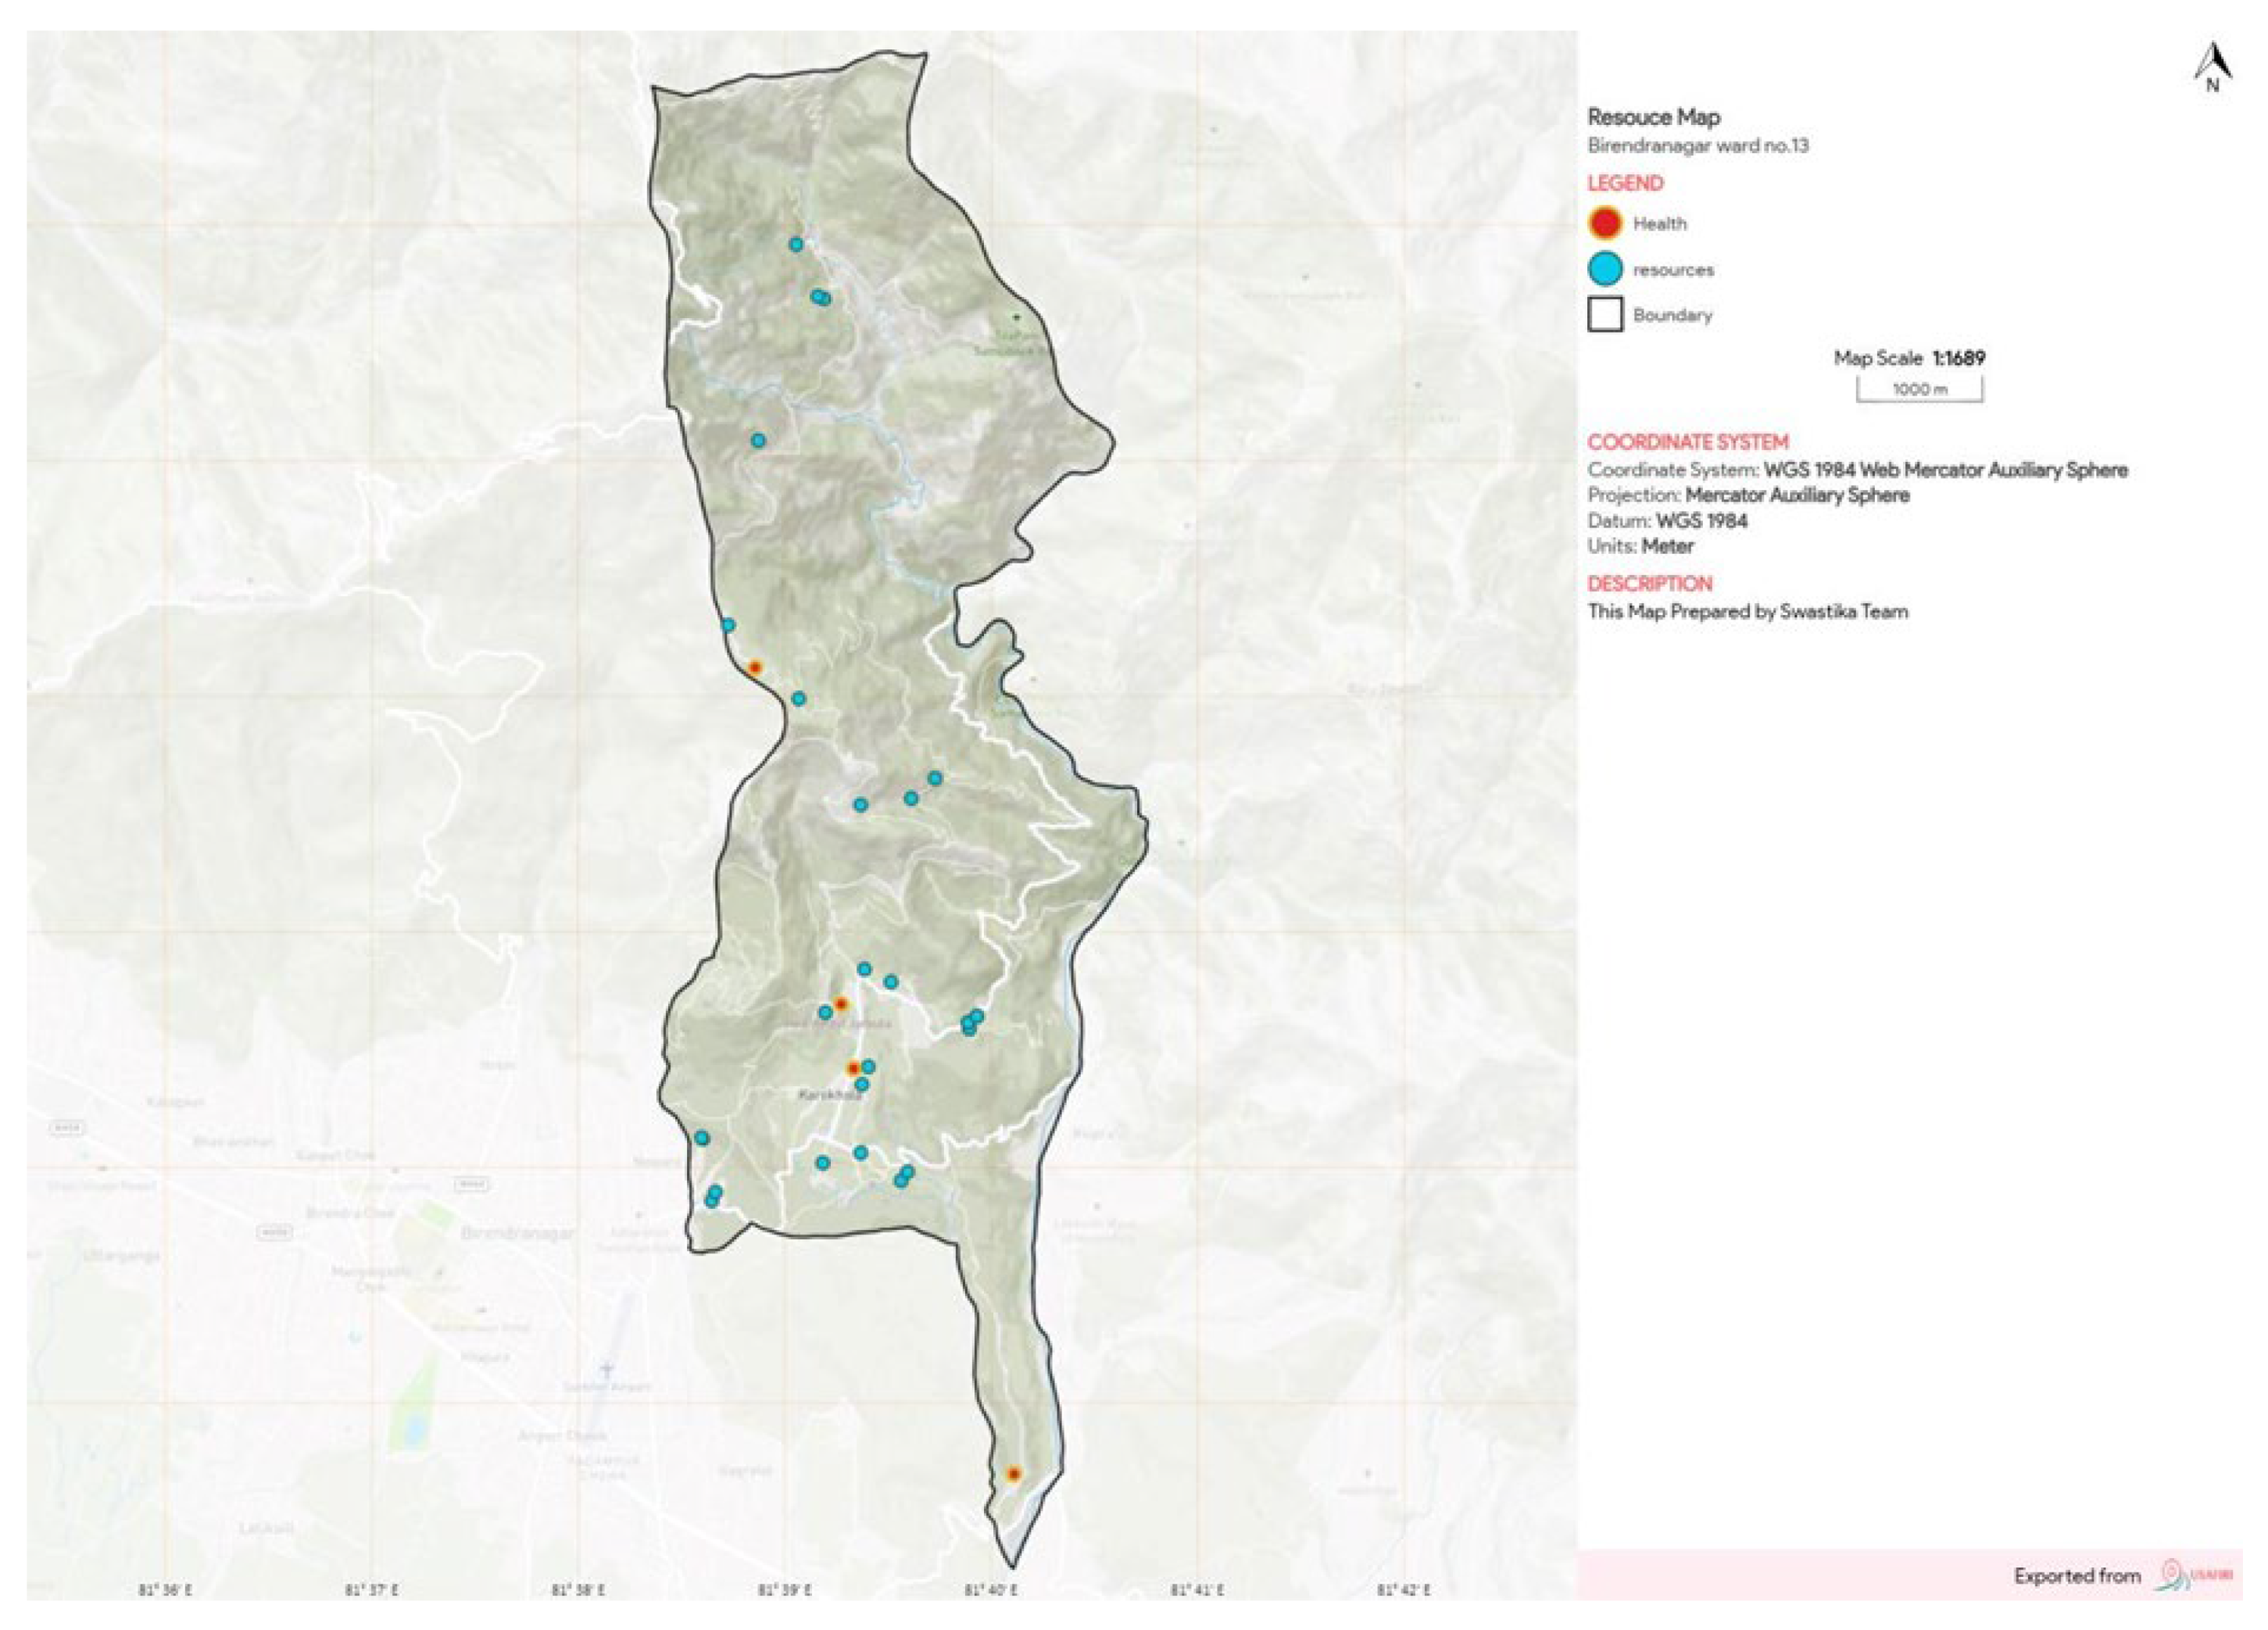Click the Birendranagar city label on basemap

(518, 1233)
